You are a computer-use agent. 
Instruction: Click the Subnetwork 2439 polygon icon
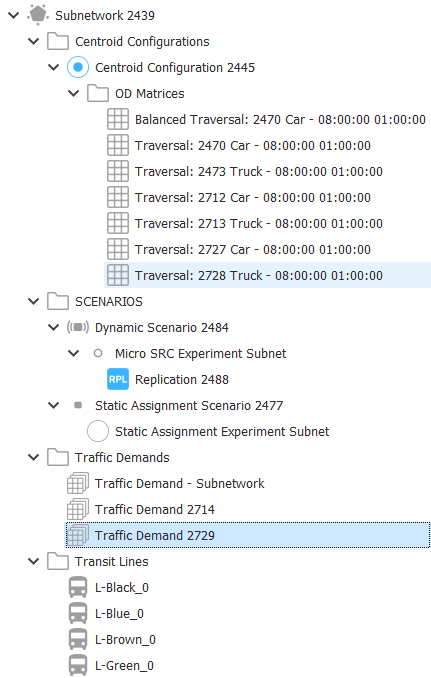coord(38,15)
